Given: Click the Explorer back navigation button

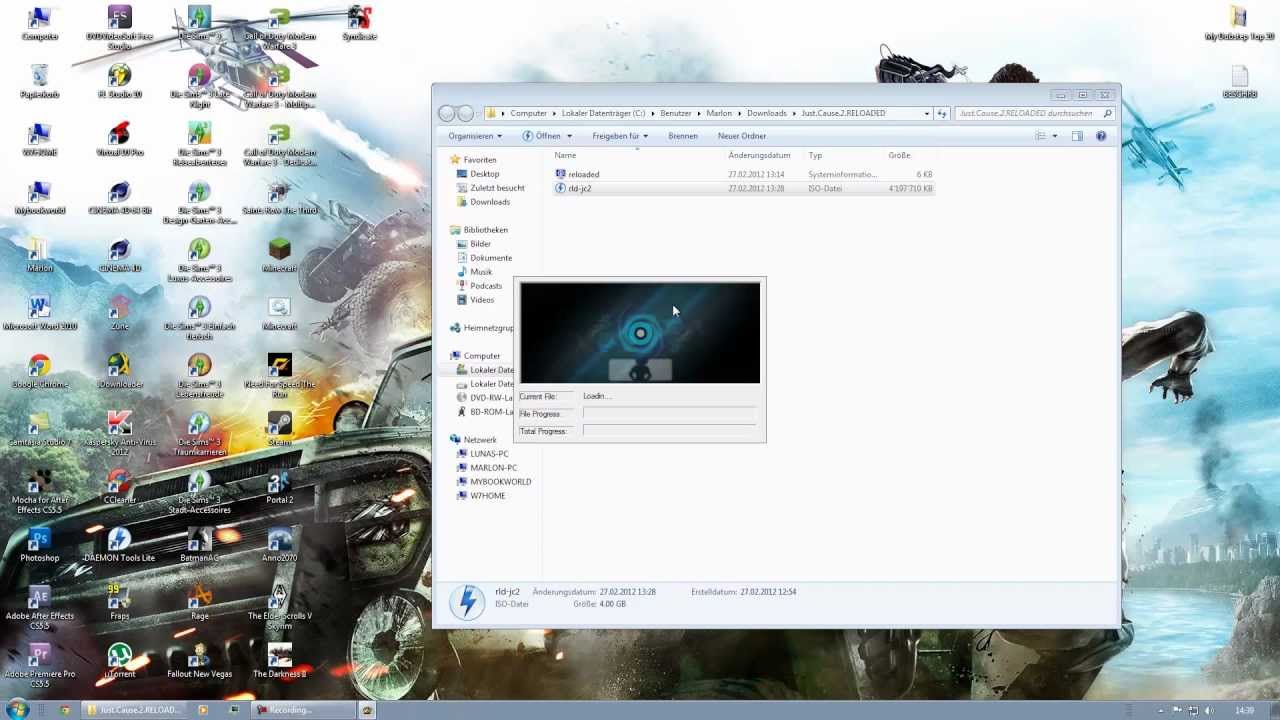Looking at the screenshot, I should point(447,113).
